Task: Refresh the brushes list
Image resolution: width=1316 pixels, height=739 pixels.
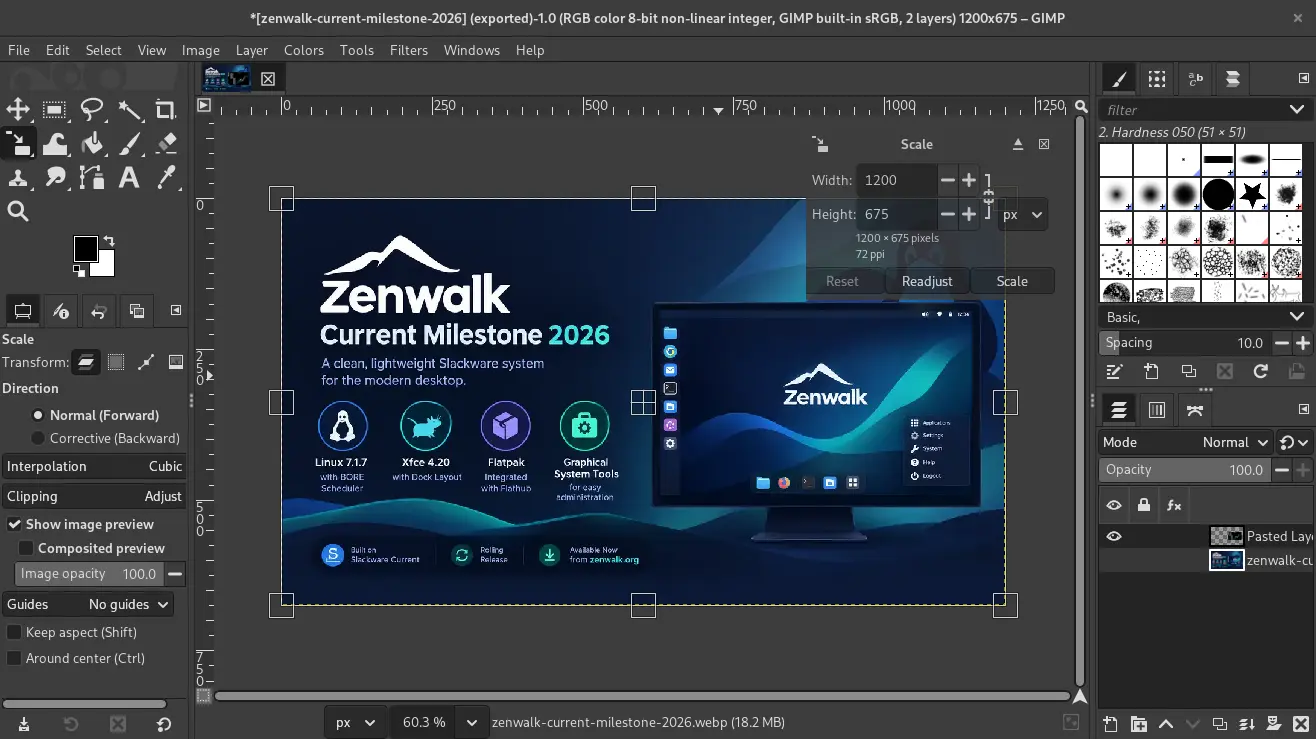Action: (x=1261, y=371)
